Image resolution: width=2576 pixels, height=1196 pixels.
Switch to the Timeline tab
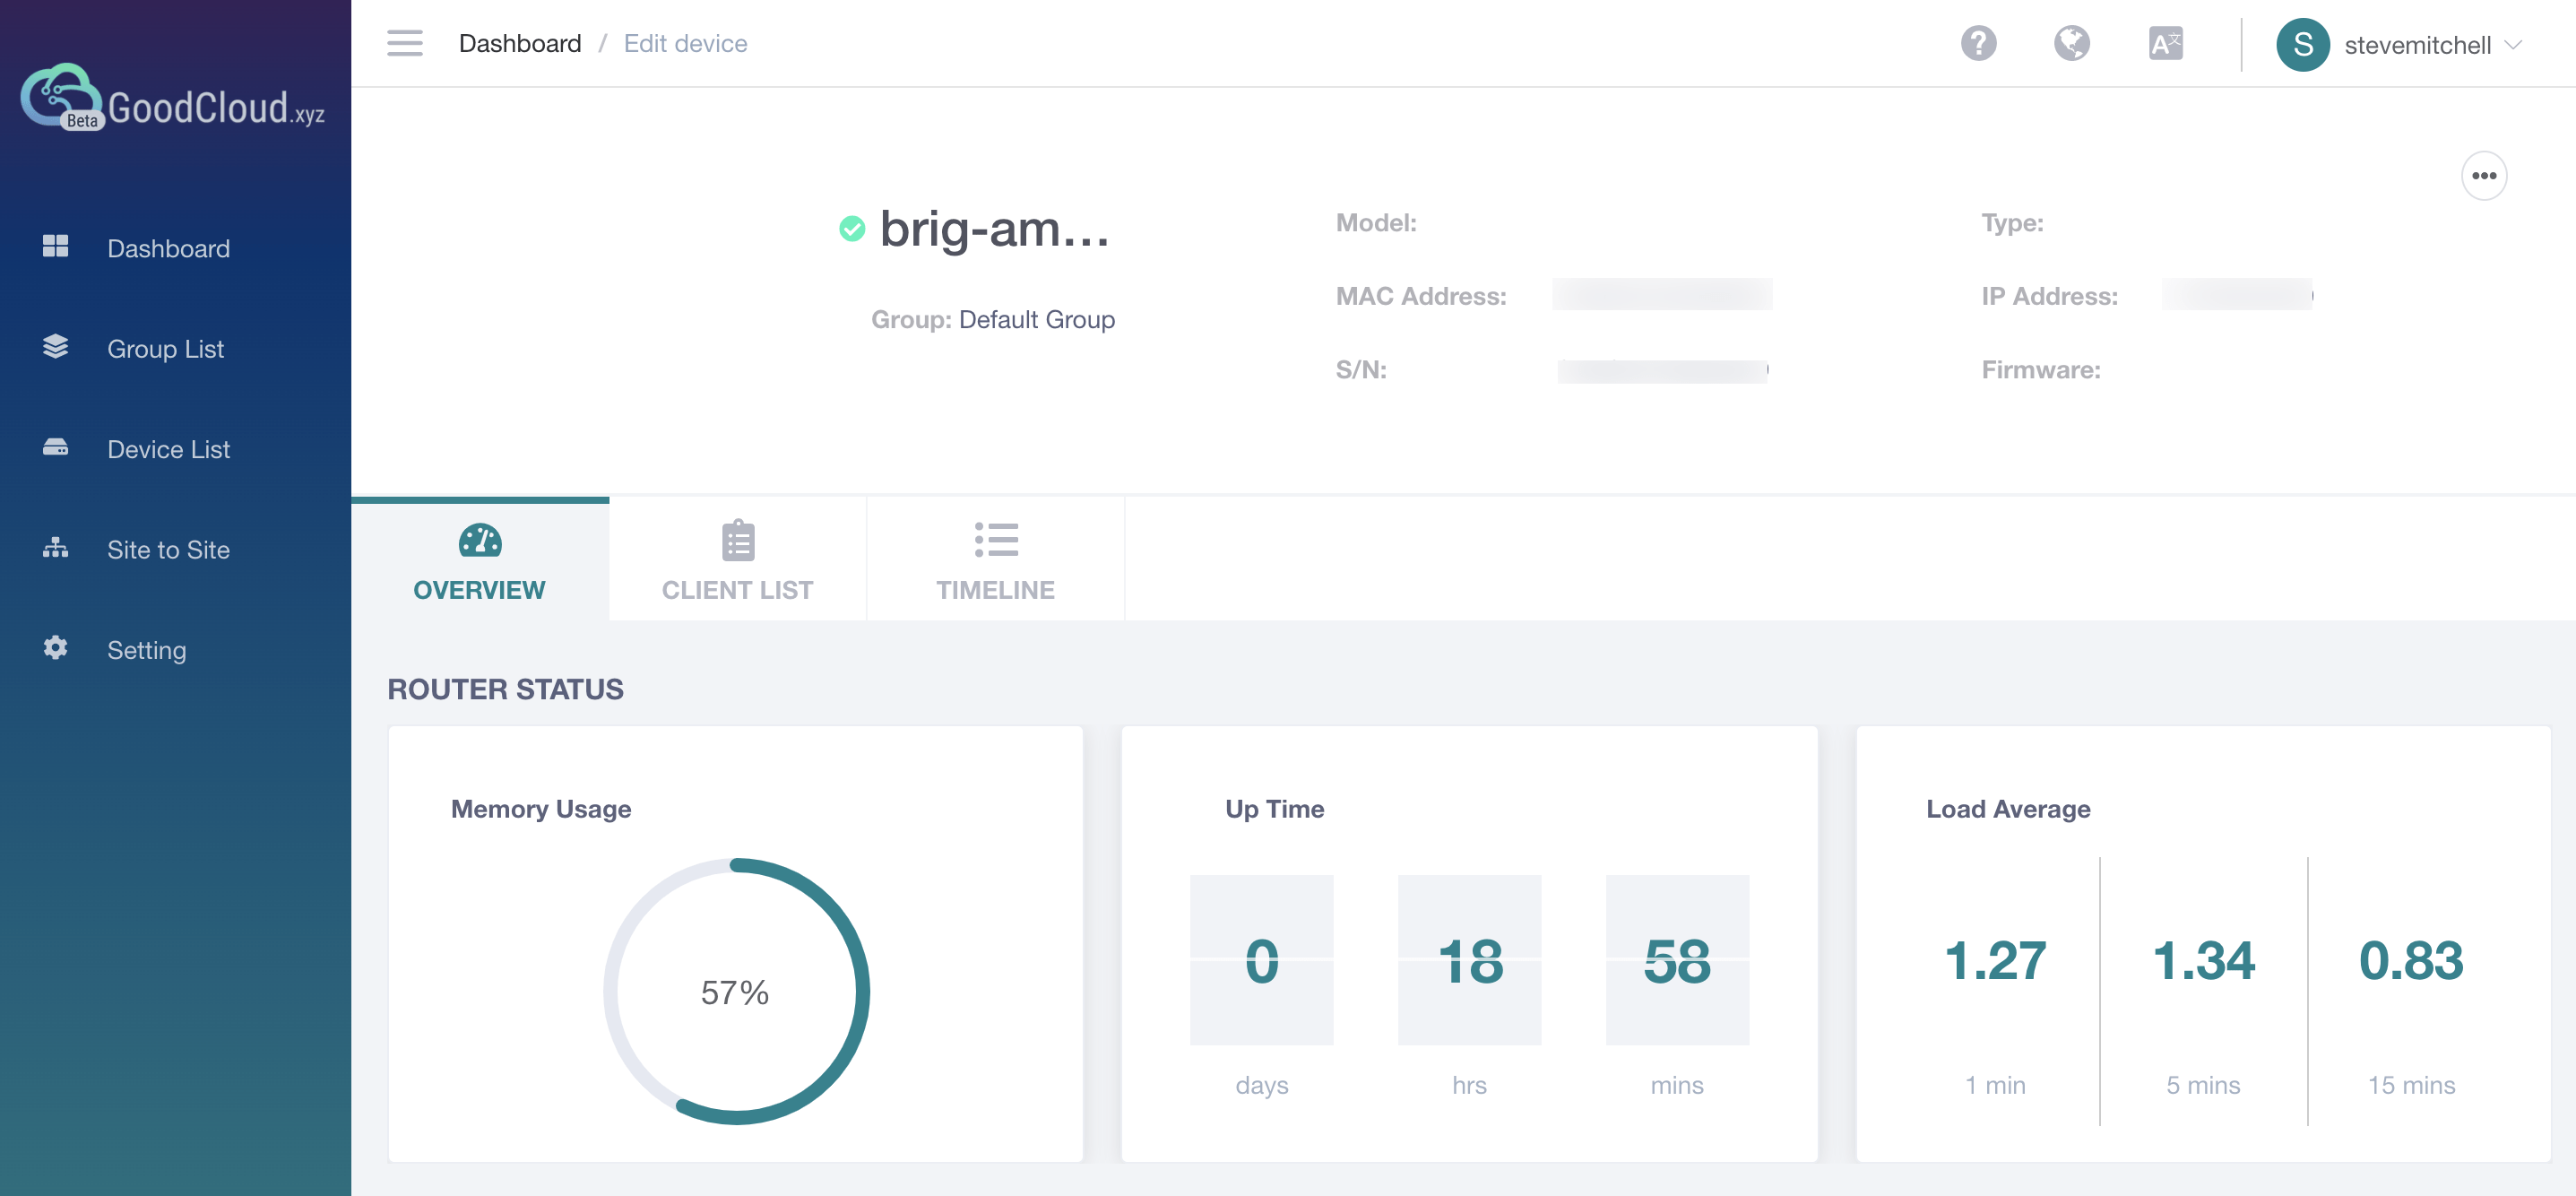point(995,560)
